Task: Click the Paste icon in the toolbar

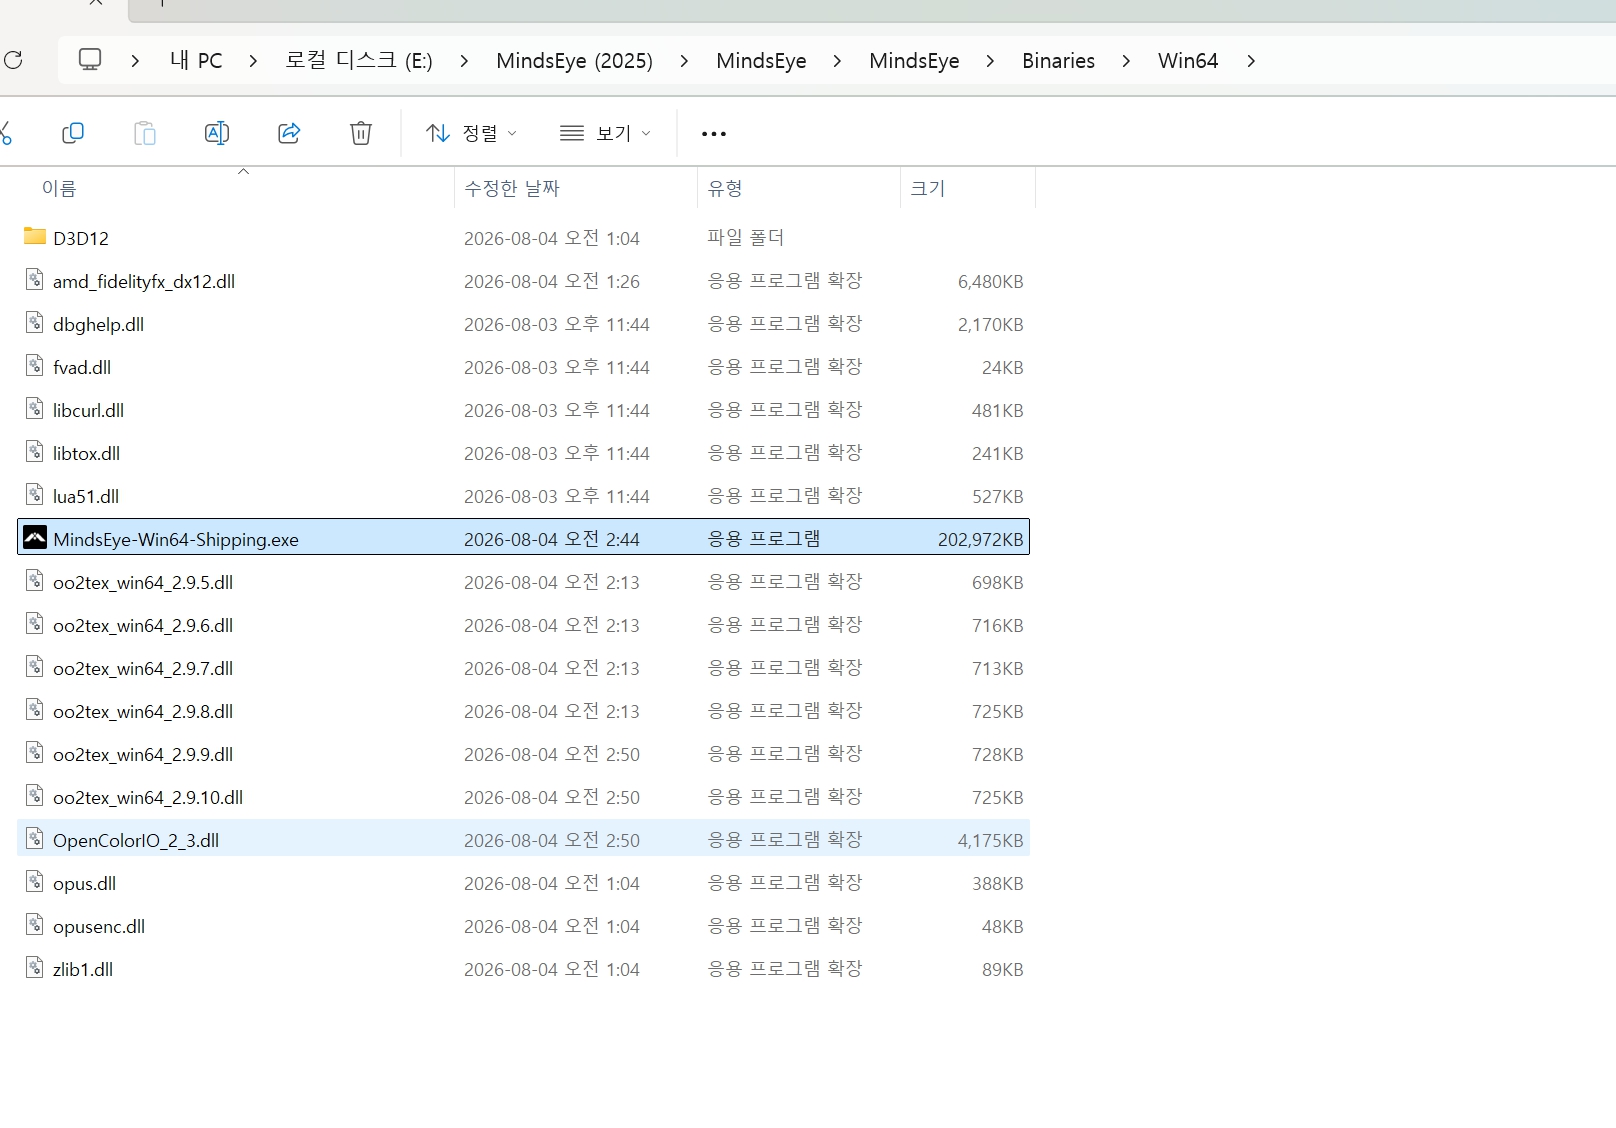Action: 145,133
